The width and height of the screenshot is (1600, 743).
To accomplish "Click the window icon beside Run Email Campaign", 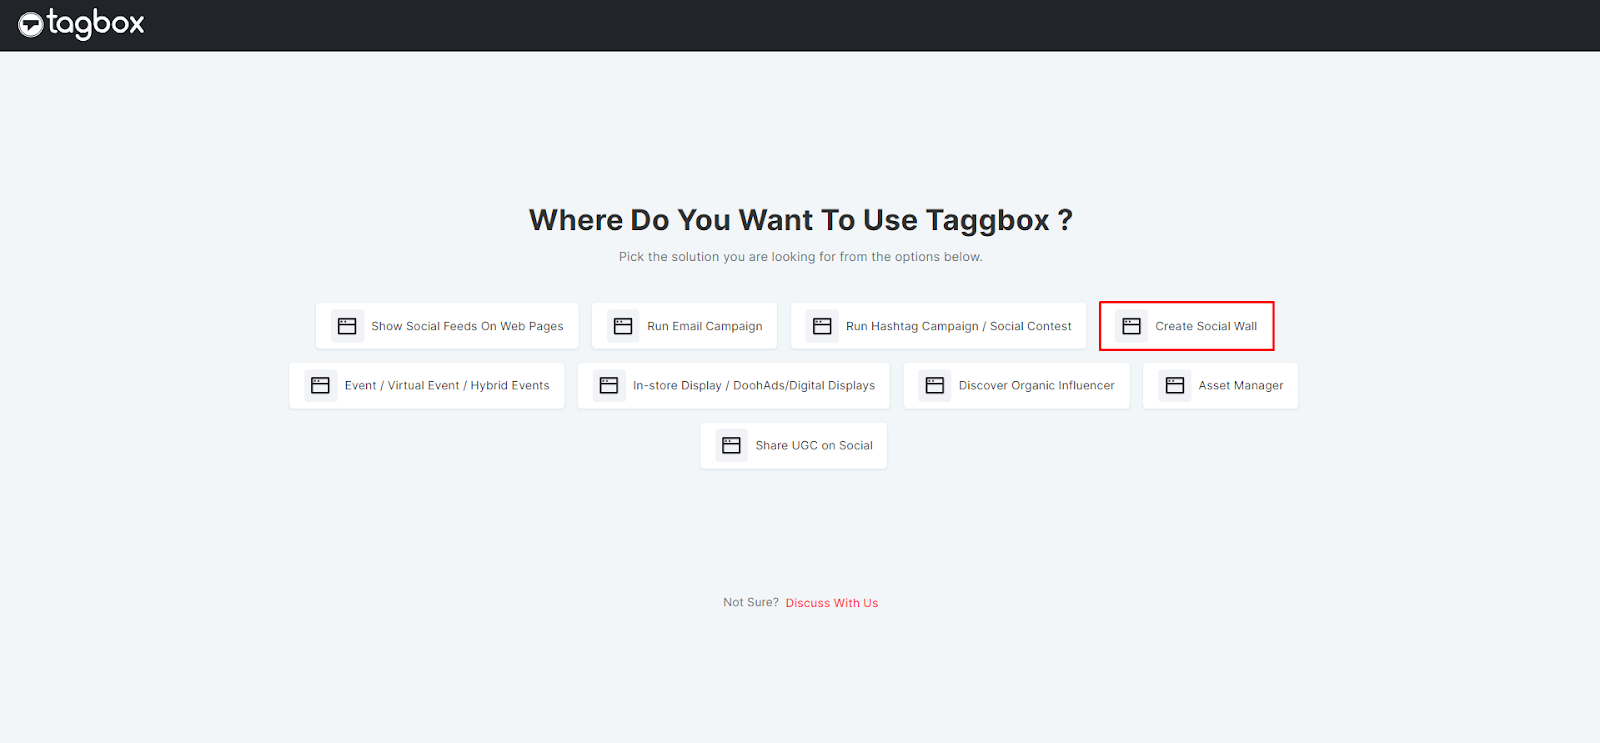I will (x=623, y=326).
